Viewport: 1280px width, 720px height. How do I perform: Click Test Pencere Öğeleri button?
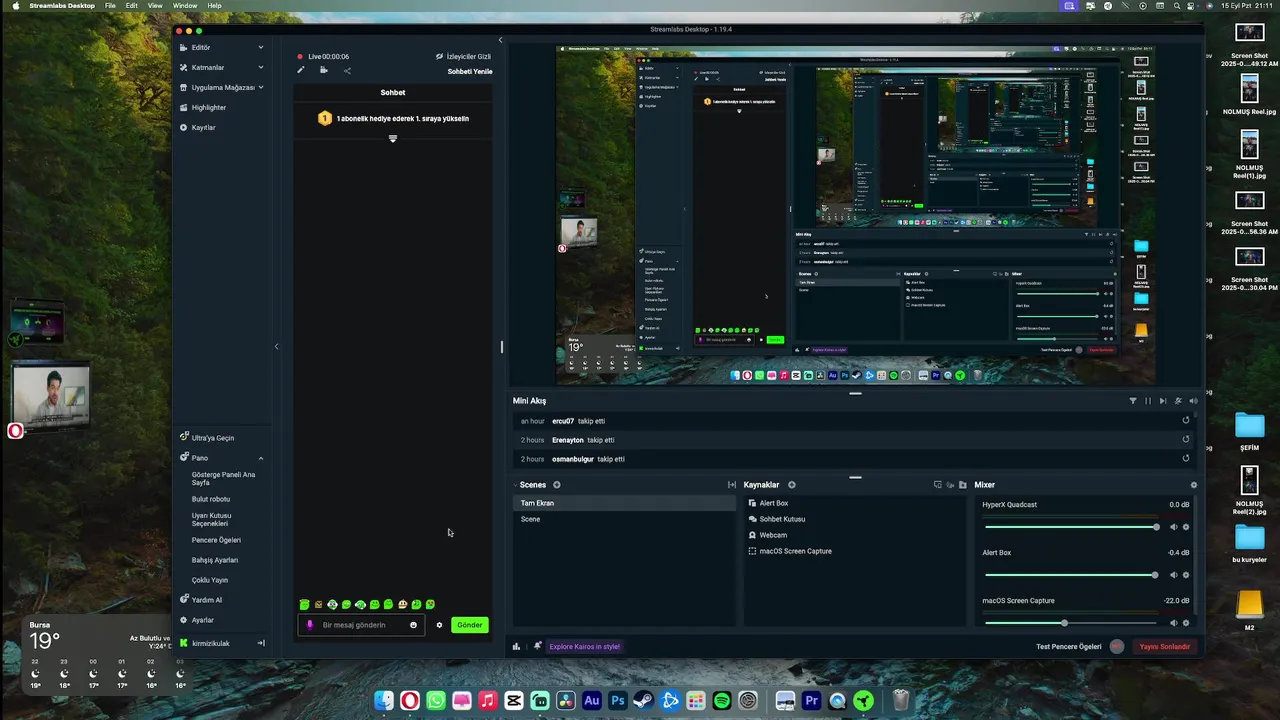pyautogui.click(x=1071, y=646)
